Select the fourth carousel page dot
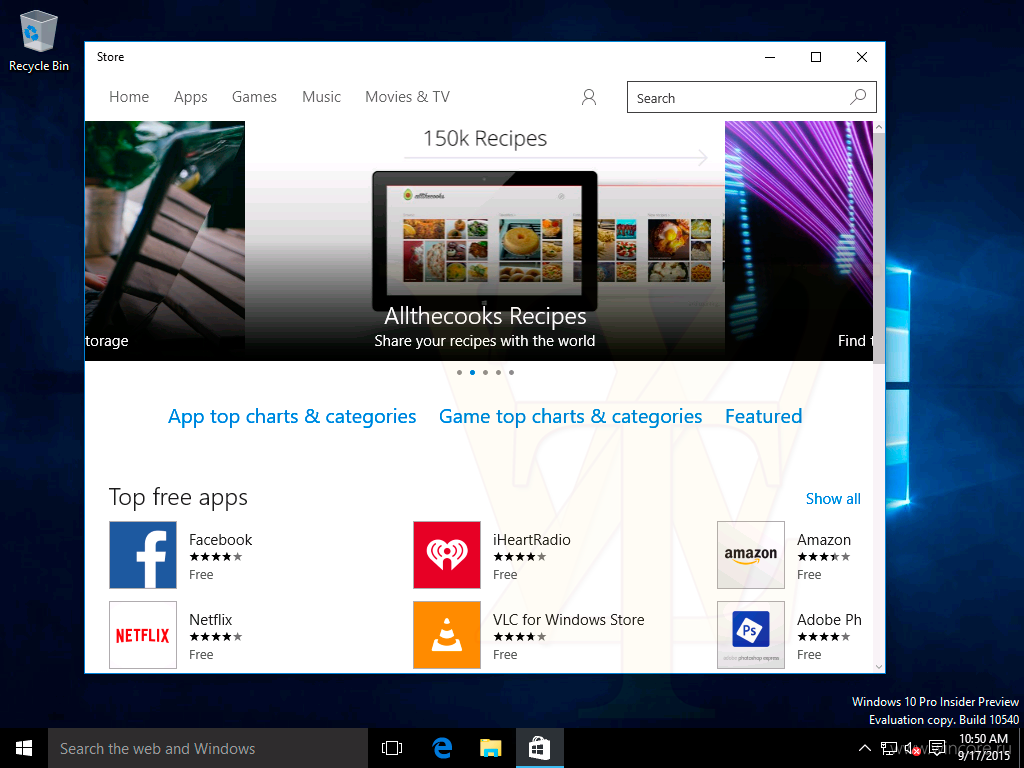 pyautogui.click(x=498, y=372)
